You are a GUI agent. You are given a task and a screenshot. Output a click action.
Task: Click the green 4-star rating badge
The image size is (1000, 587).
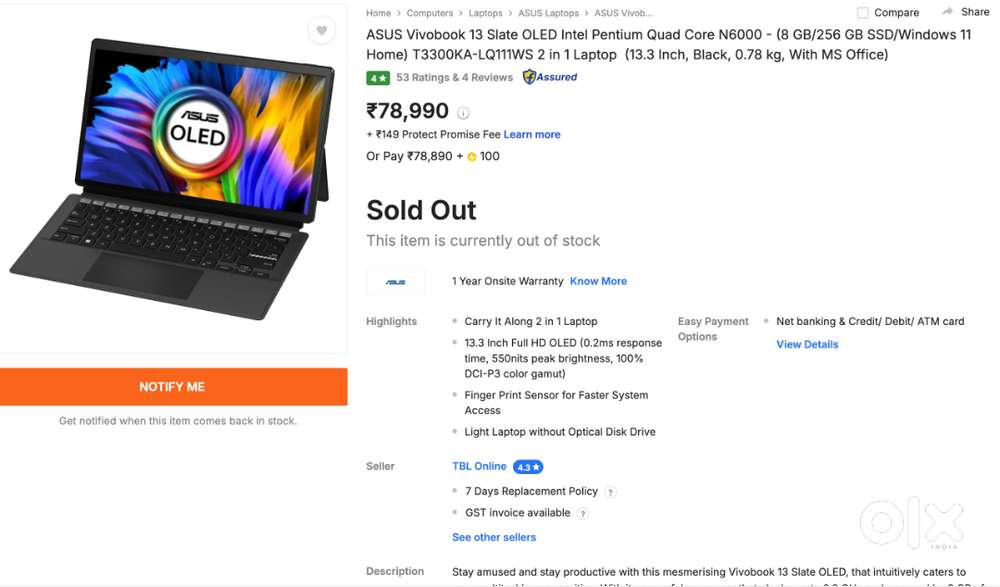[377, 77]
